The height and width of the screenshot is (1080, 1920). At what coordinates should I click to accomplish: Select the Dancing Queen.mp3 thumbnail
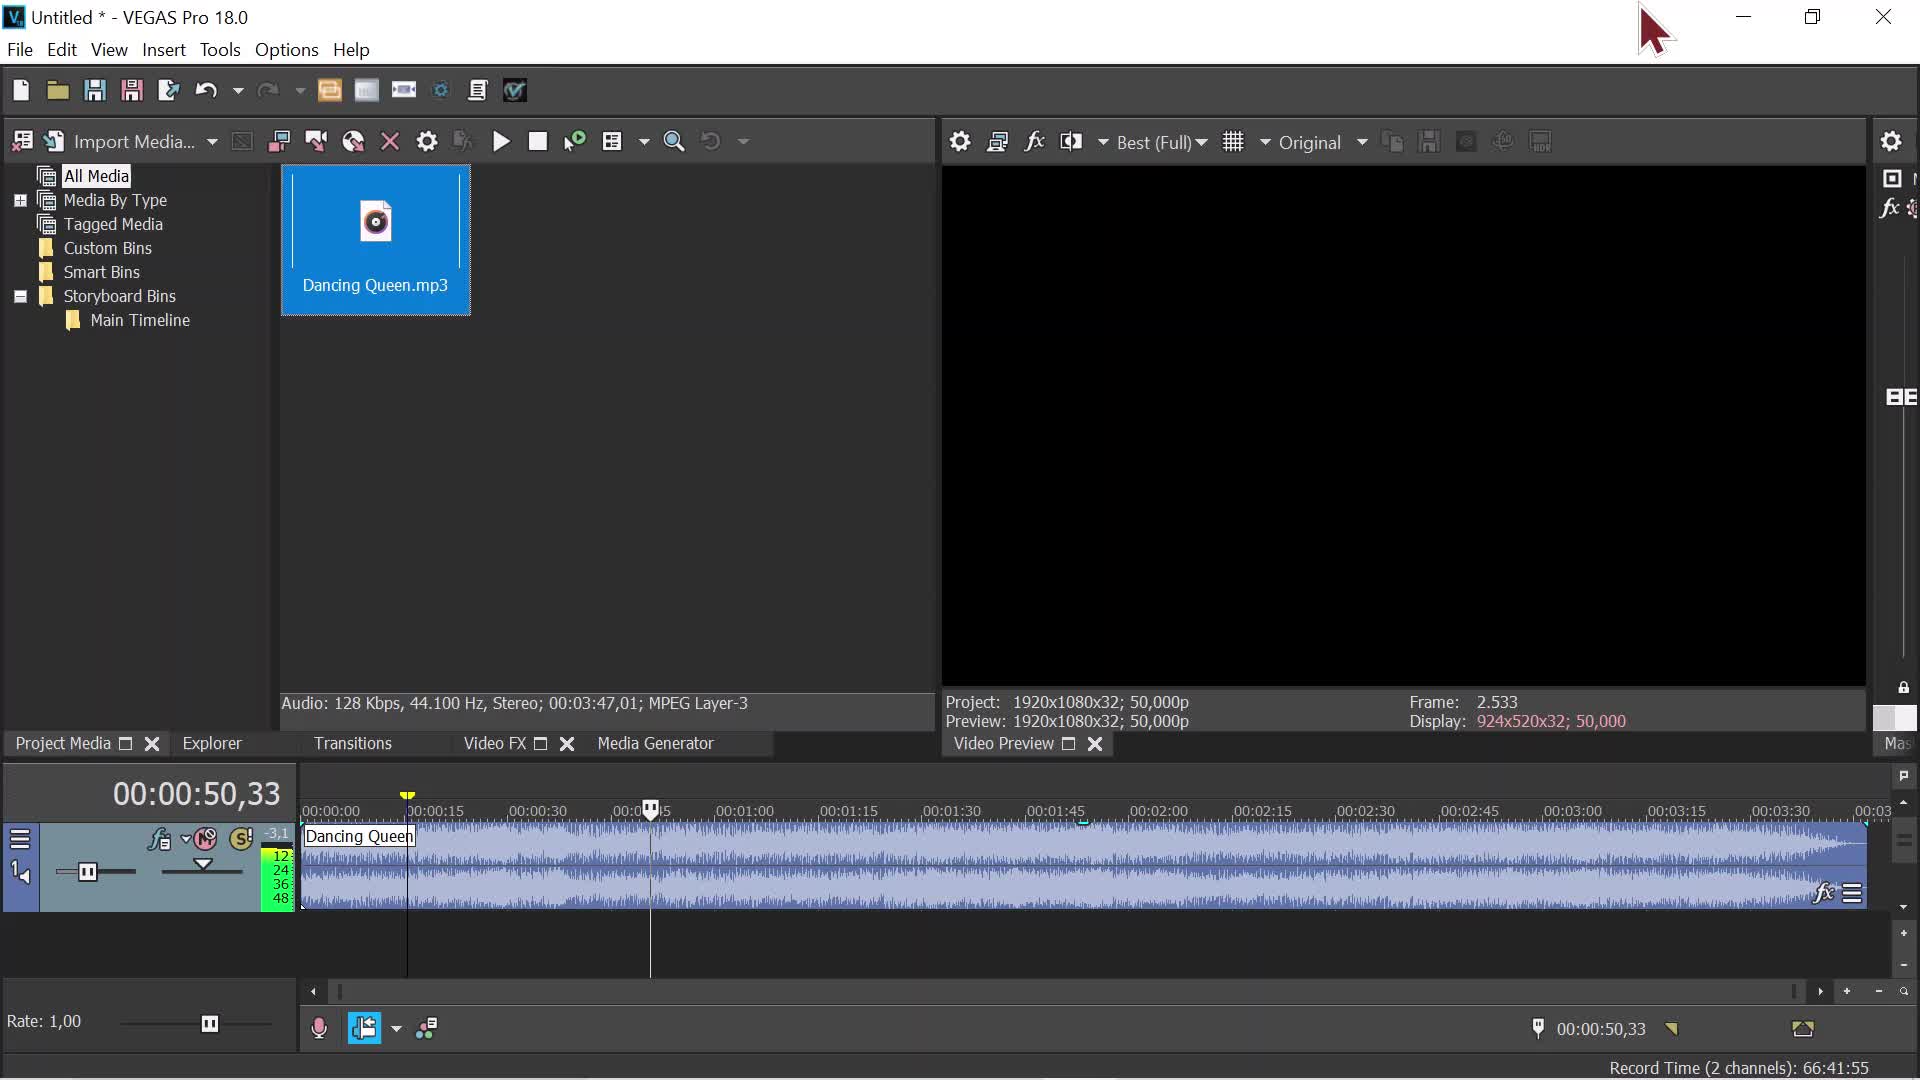tap(375, 240)
